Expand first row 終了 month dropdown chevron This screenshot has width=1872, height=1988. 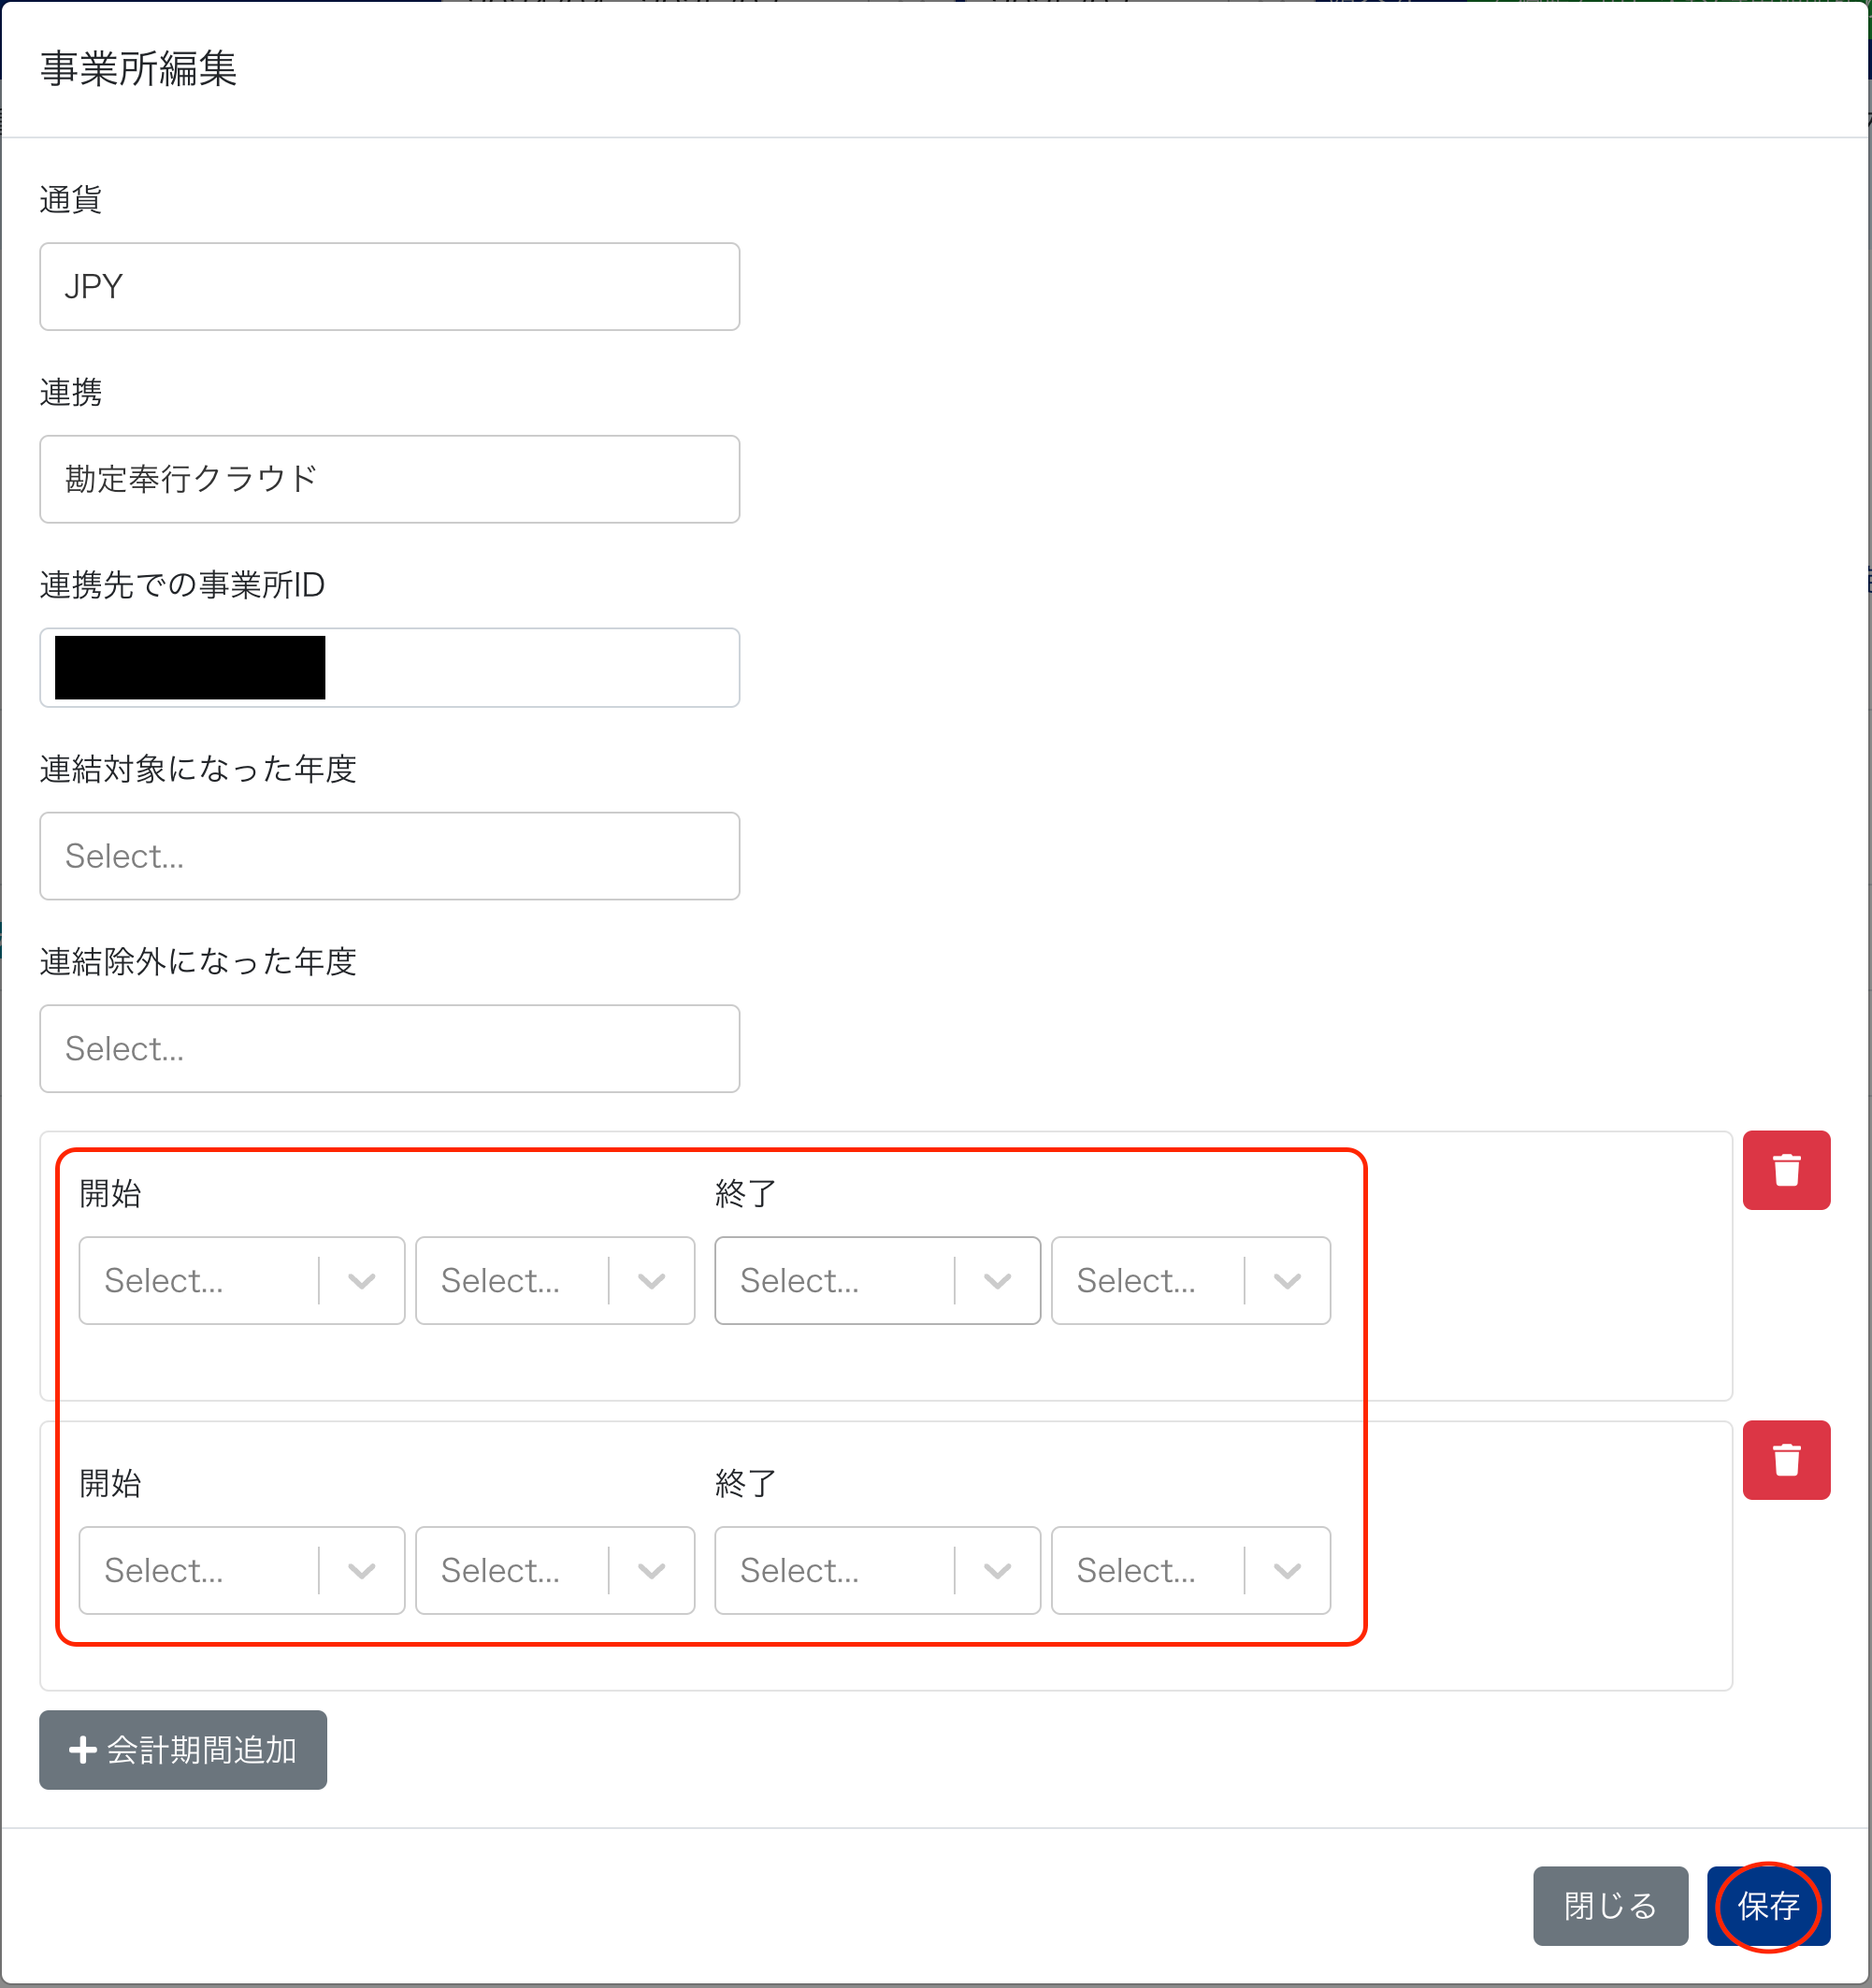tap(1287, 1281)
